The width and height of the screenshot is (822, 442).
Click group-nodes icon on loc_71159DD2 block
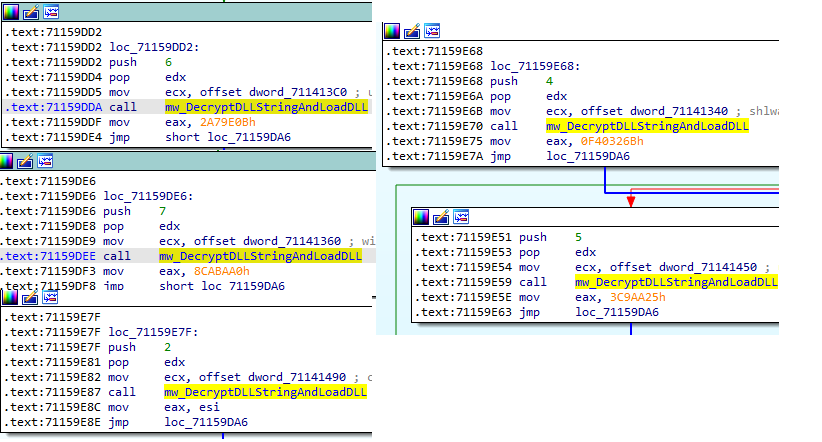51,11
